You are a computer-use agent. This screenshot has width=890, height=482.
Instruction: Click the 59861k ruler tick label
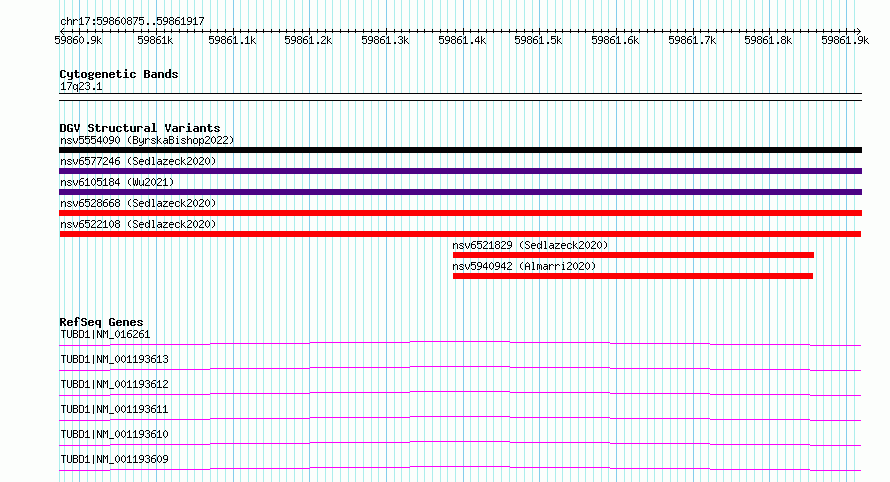[156, 40]
